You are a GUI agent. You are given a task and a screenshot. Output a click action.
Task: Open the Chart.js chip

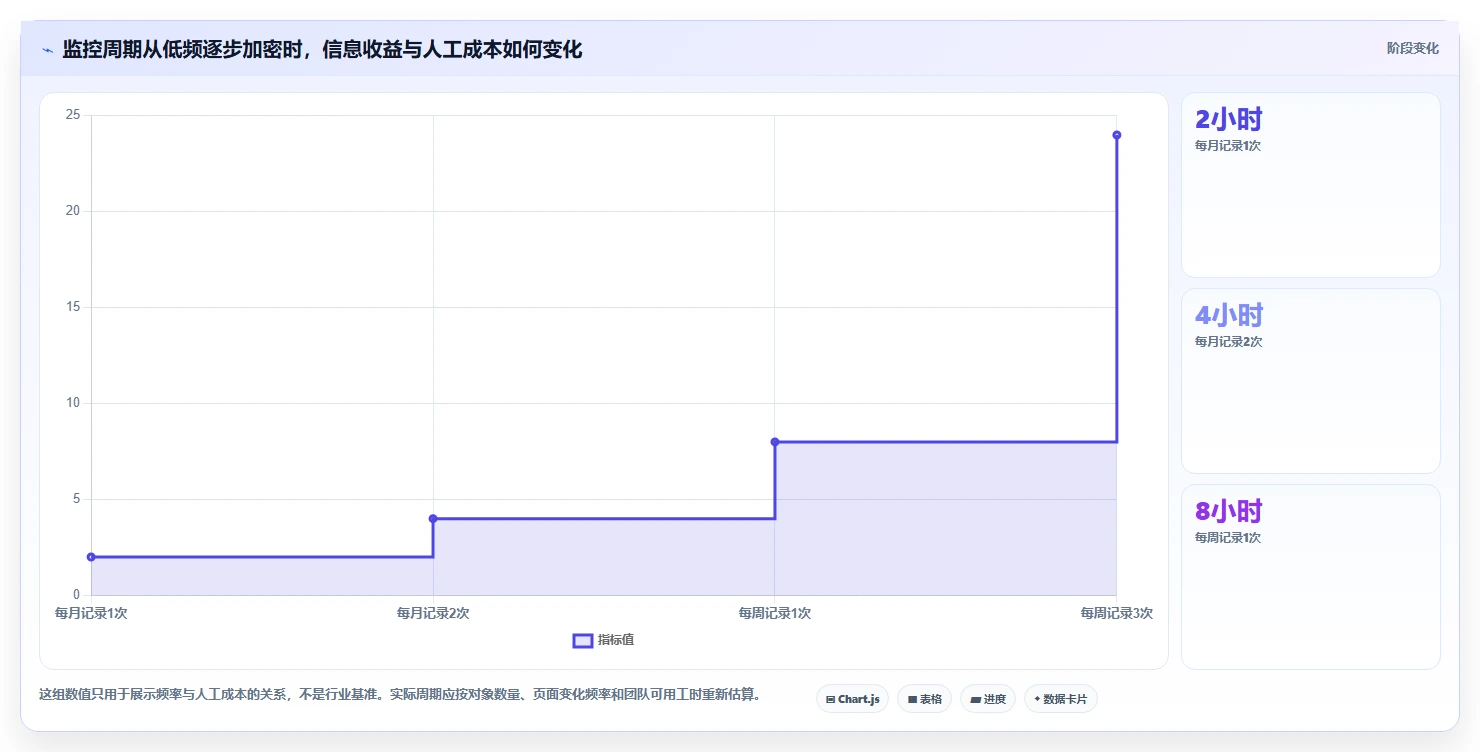852,699
